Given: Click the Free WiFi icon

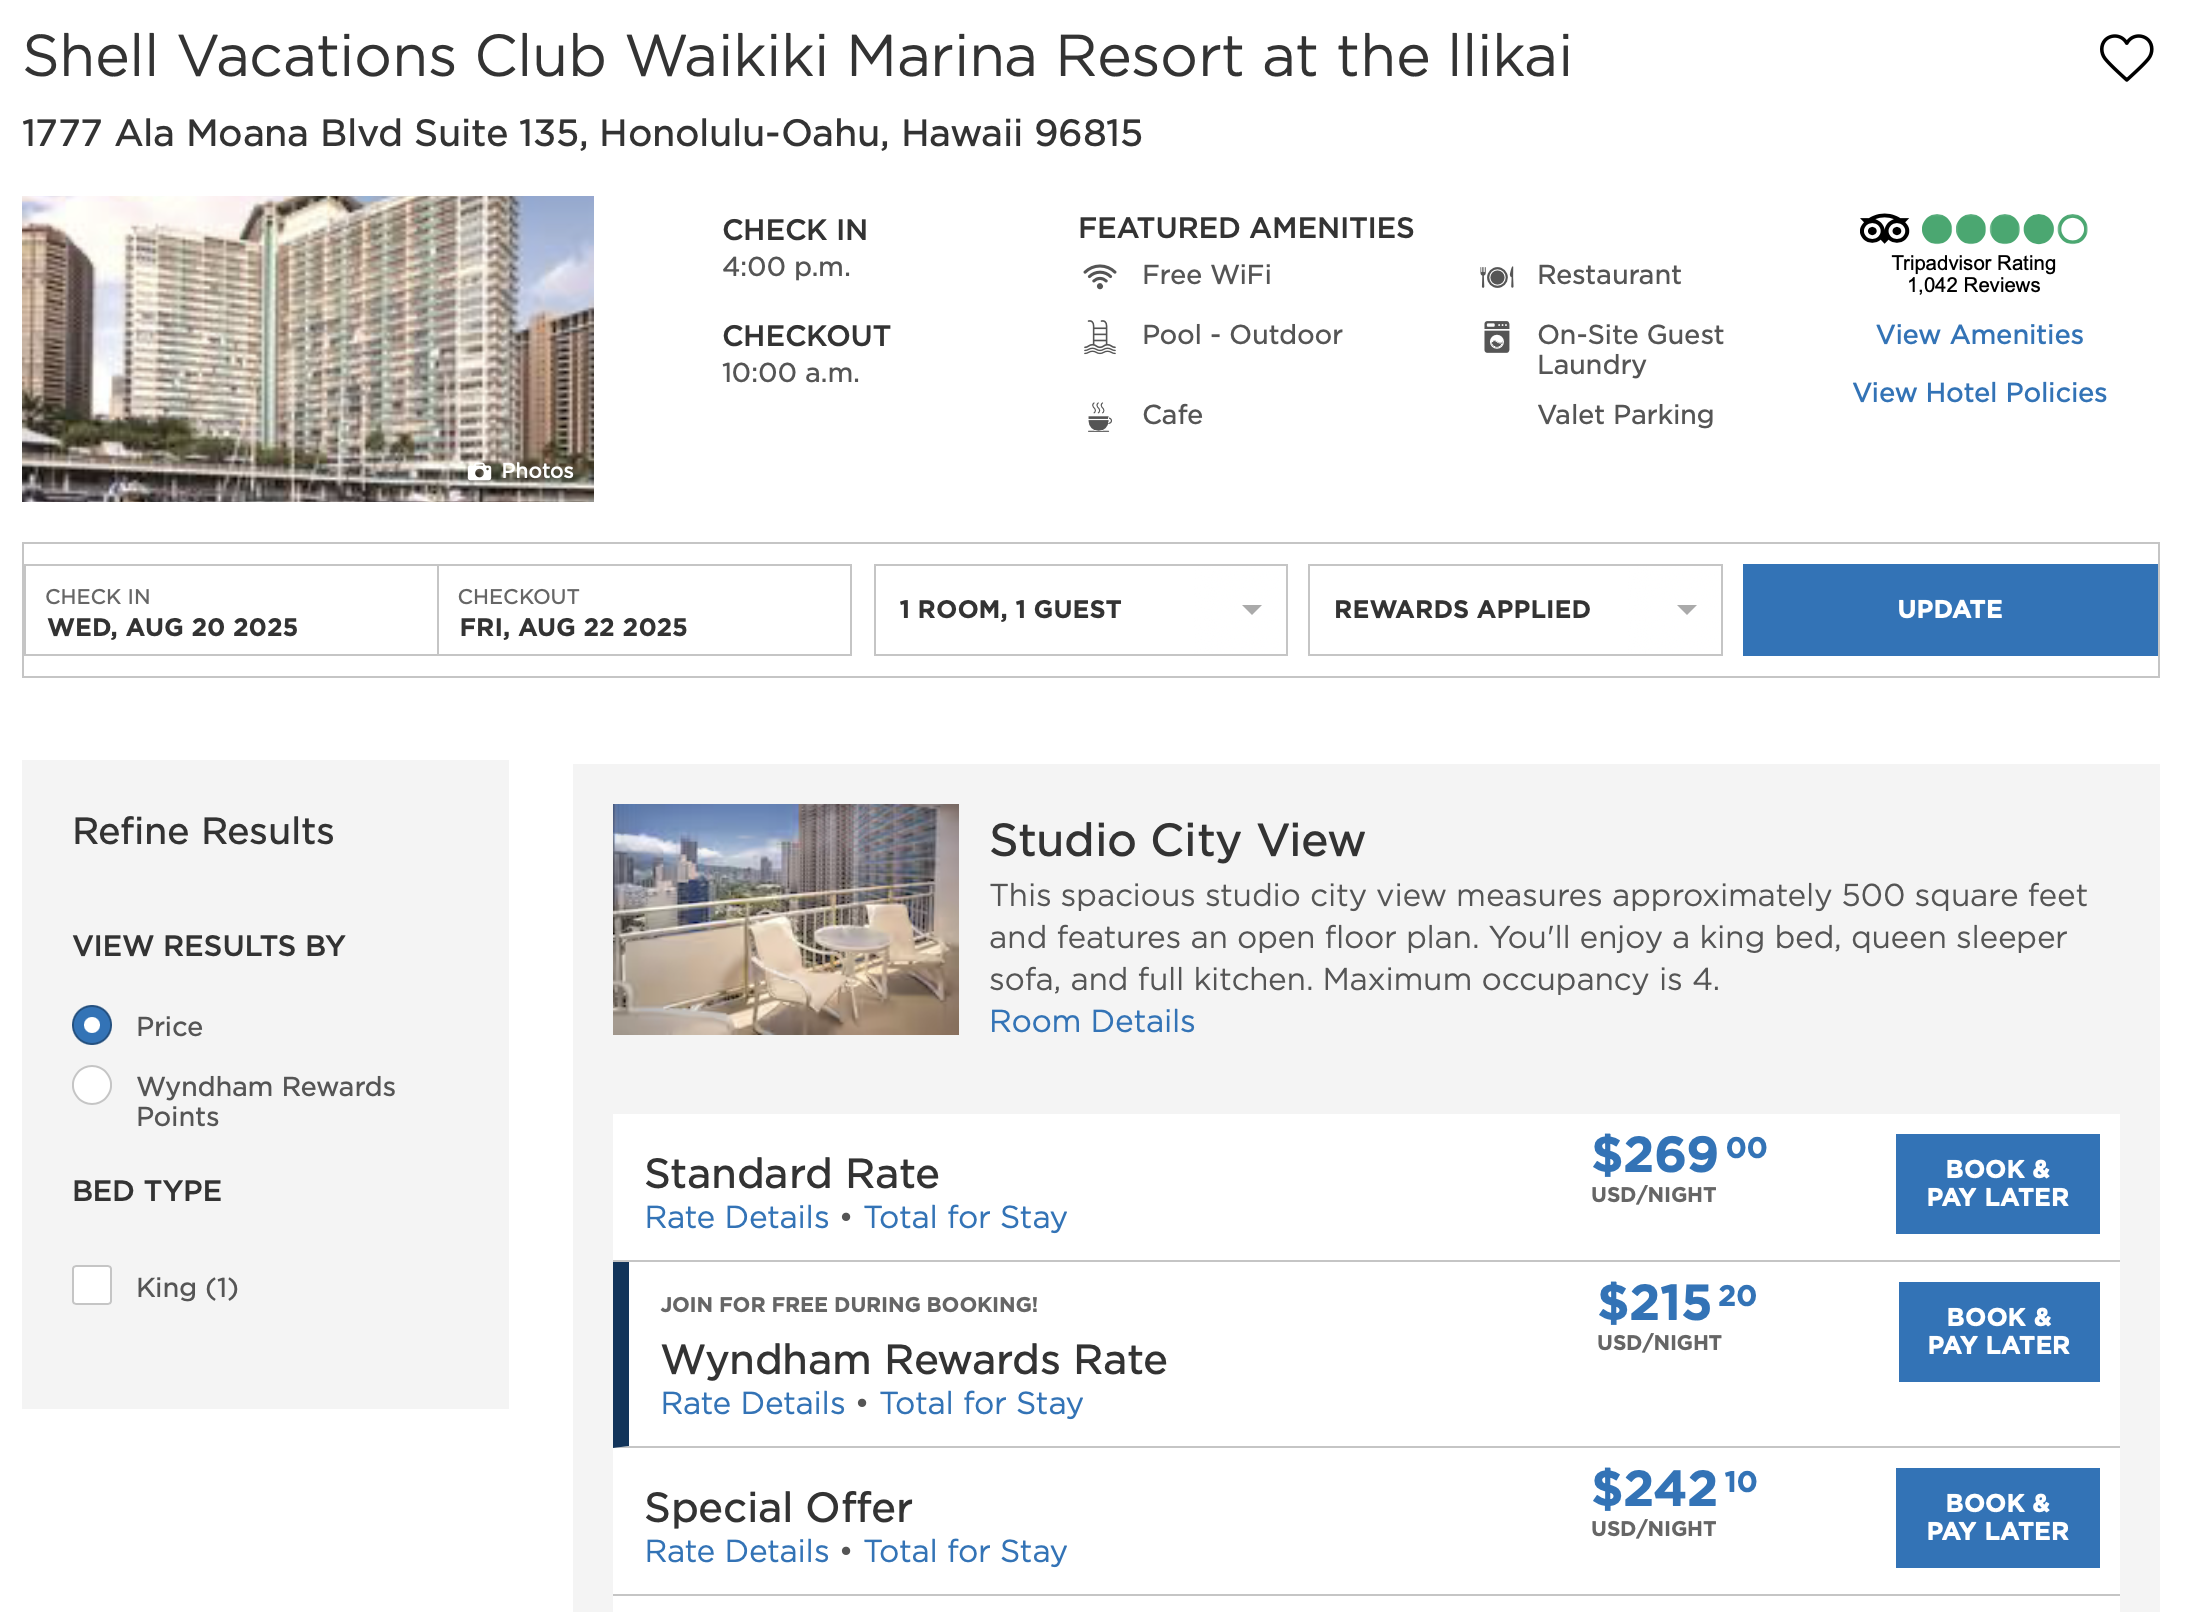Looking at the screenshot, I should click(x=1099, y=276).
